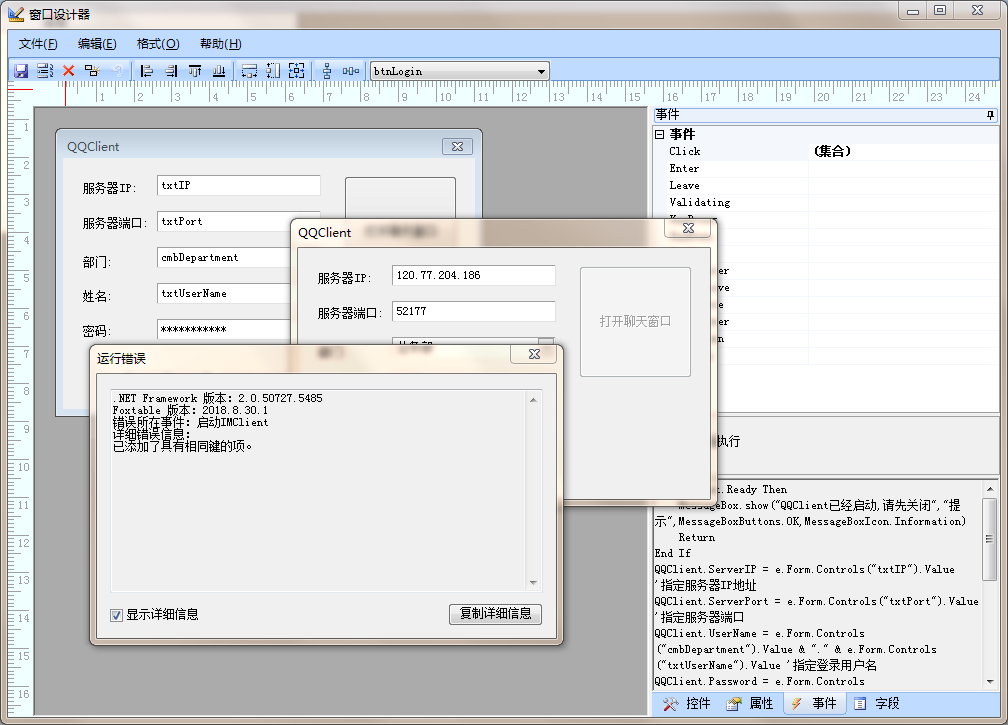
Task: Click the error line 错误所在事件: 启动IMClient
Action: [190, 422]
